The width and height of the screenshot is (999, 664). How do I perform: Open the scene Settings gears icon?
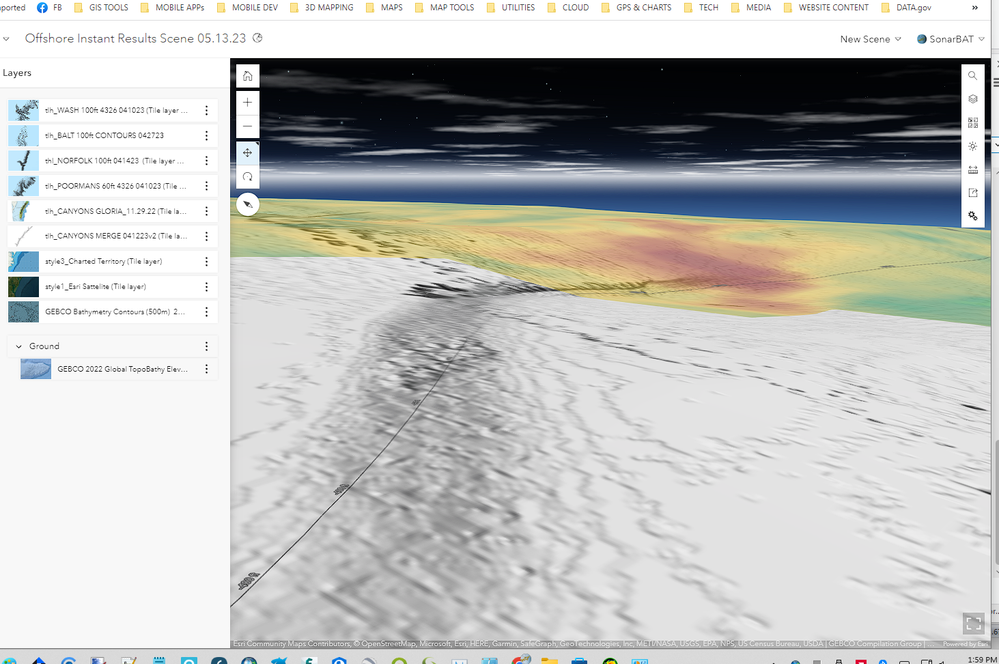(x=973, y=216)
